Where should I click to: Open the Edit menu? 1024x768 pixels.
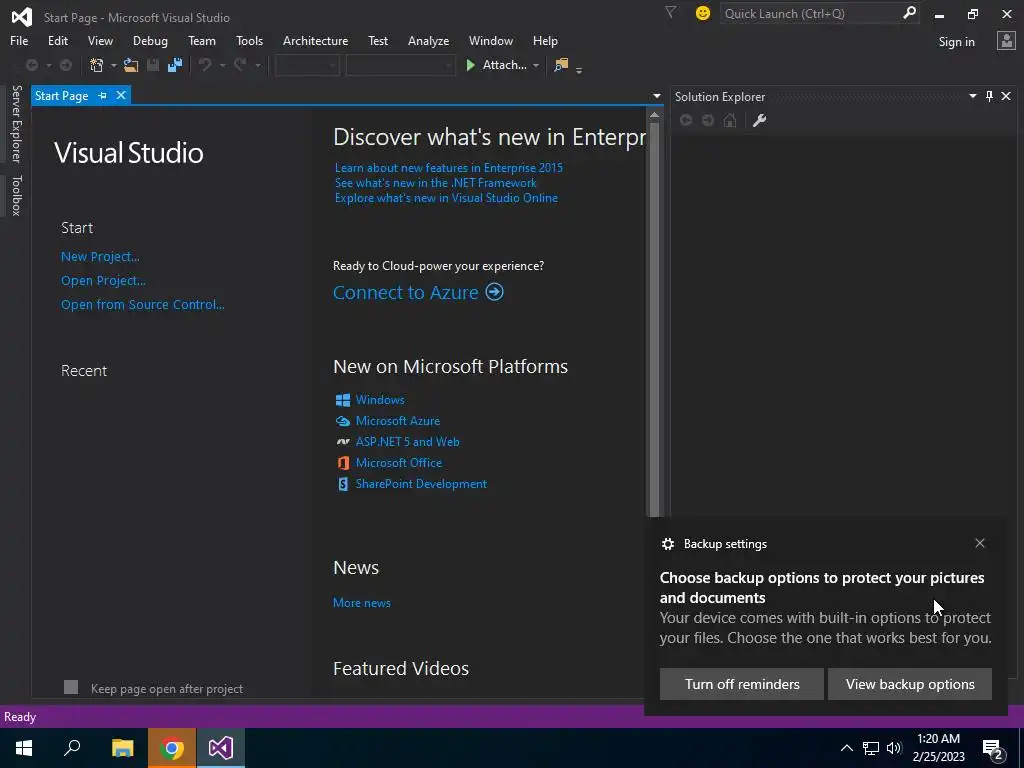pyautogui.click(x=57, y=40)
